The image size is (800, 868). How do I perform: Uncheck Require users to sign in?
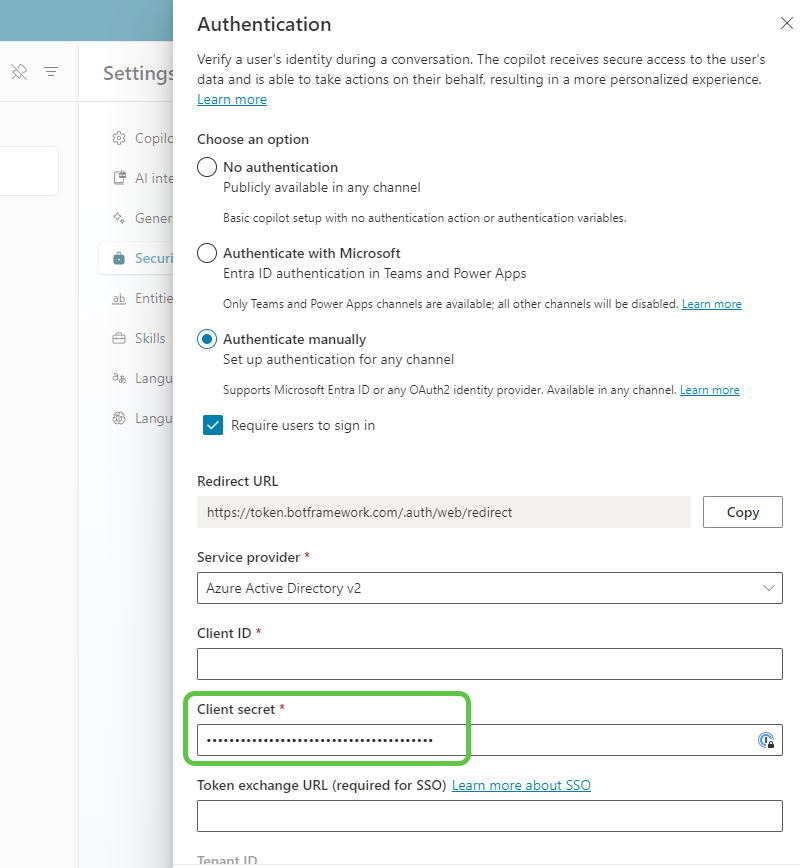click(213, 424)
